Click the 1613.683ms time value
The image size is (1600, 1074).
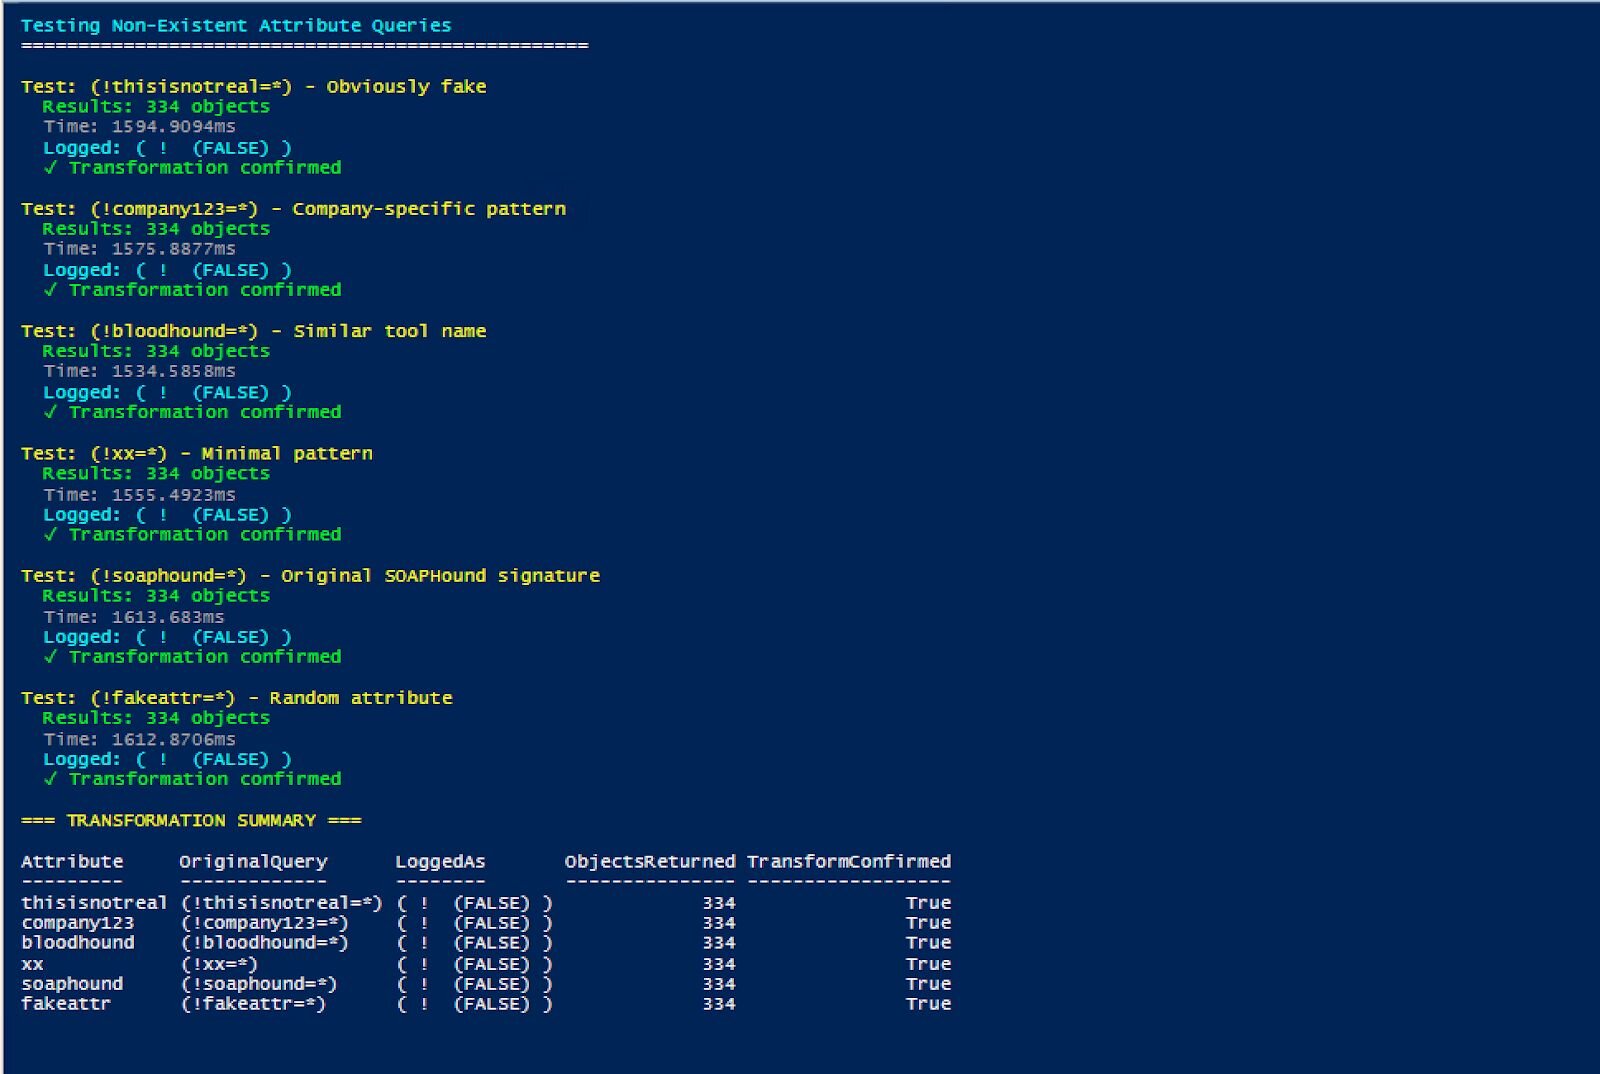167,617
